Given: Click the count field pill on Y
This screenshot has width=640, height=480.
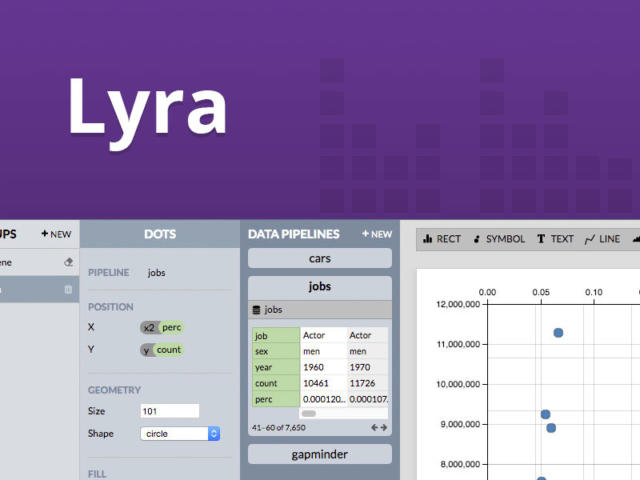Looking at the screenshot, I should pyautogui.click(x=169, y=350).
